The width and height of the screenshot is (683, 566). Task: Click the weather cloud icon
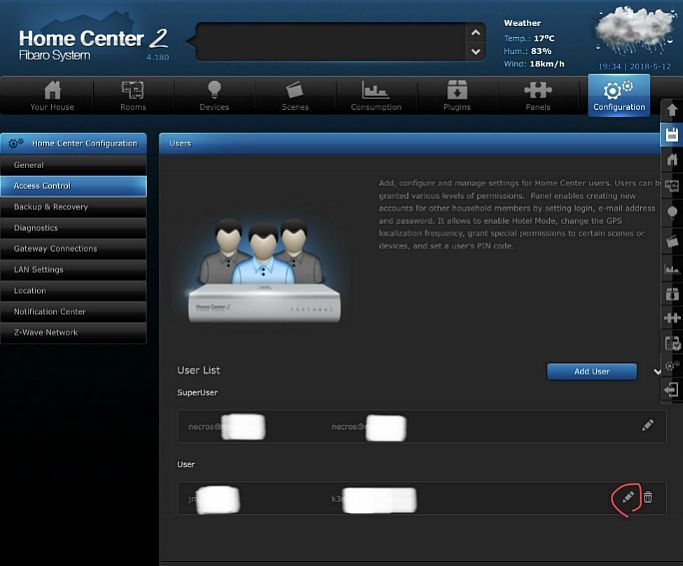coord(635,31)
